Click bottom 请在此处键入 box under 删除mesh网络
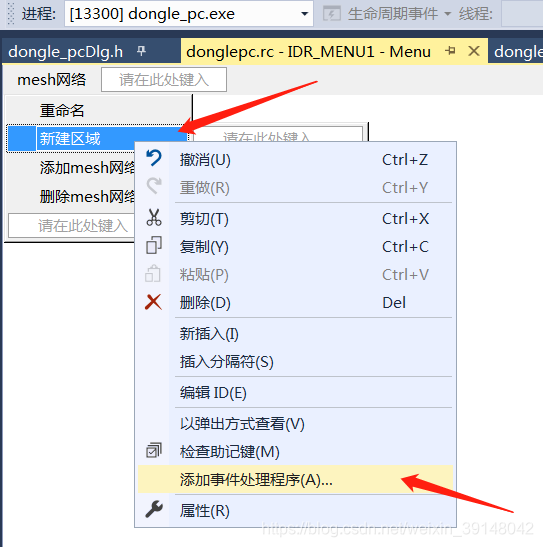 71,225
